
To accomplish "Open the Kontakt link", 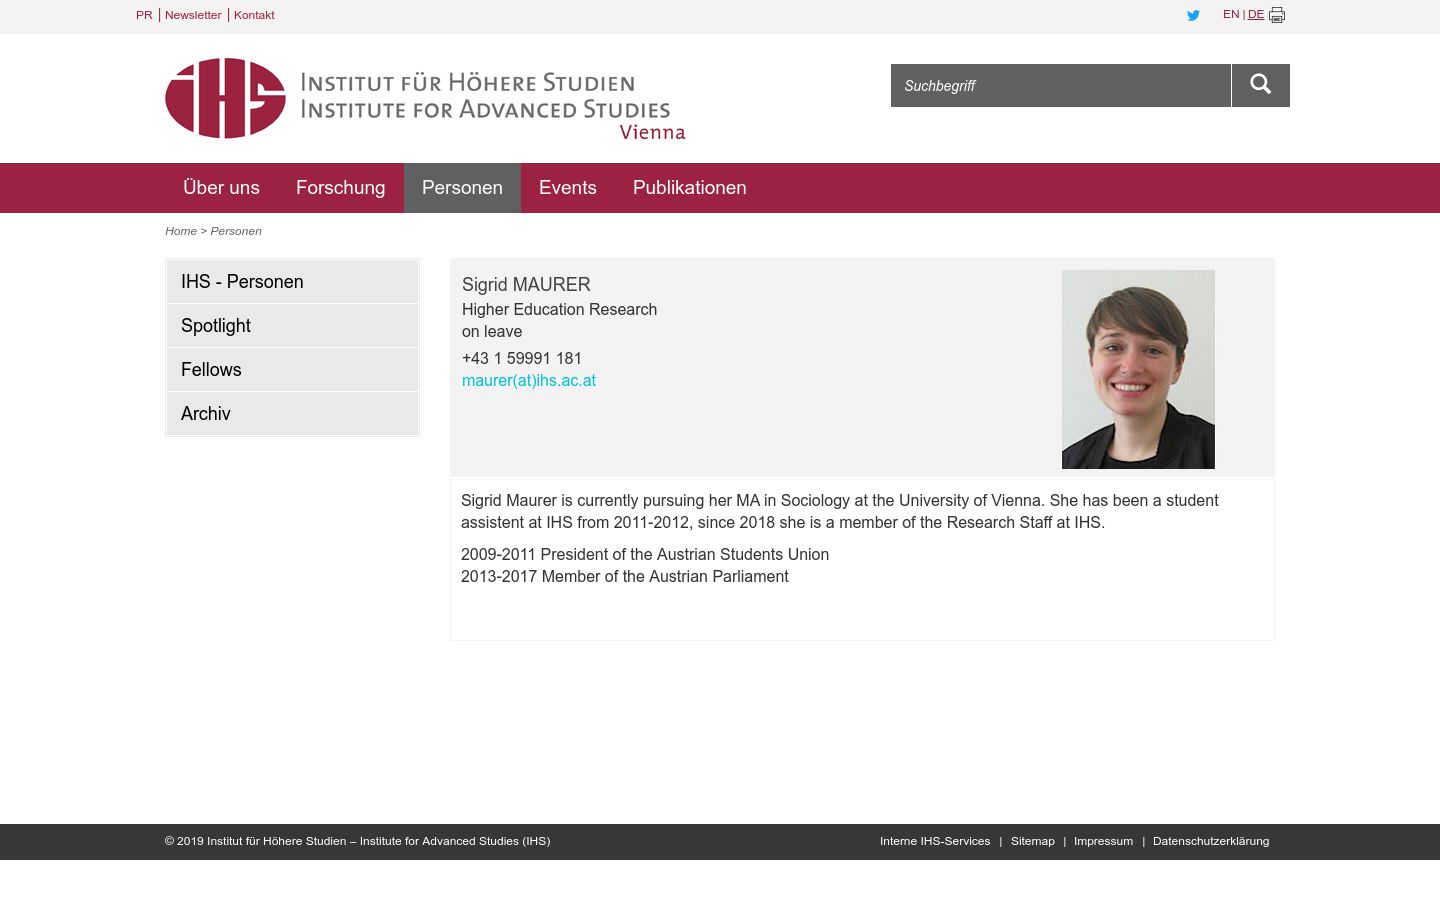I will (x=254, y=15).
